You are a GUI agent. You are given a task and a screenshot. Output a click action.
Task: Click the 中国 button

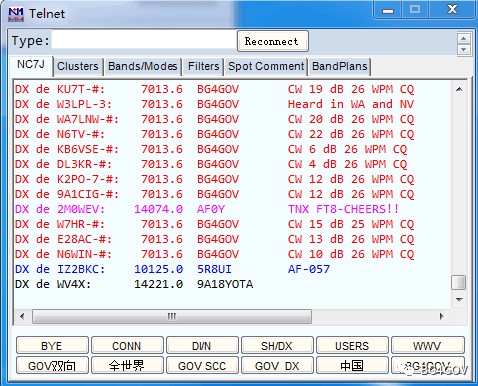tap(352, 365)
